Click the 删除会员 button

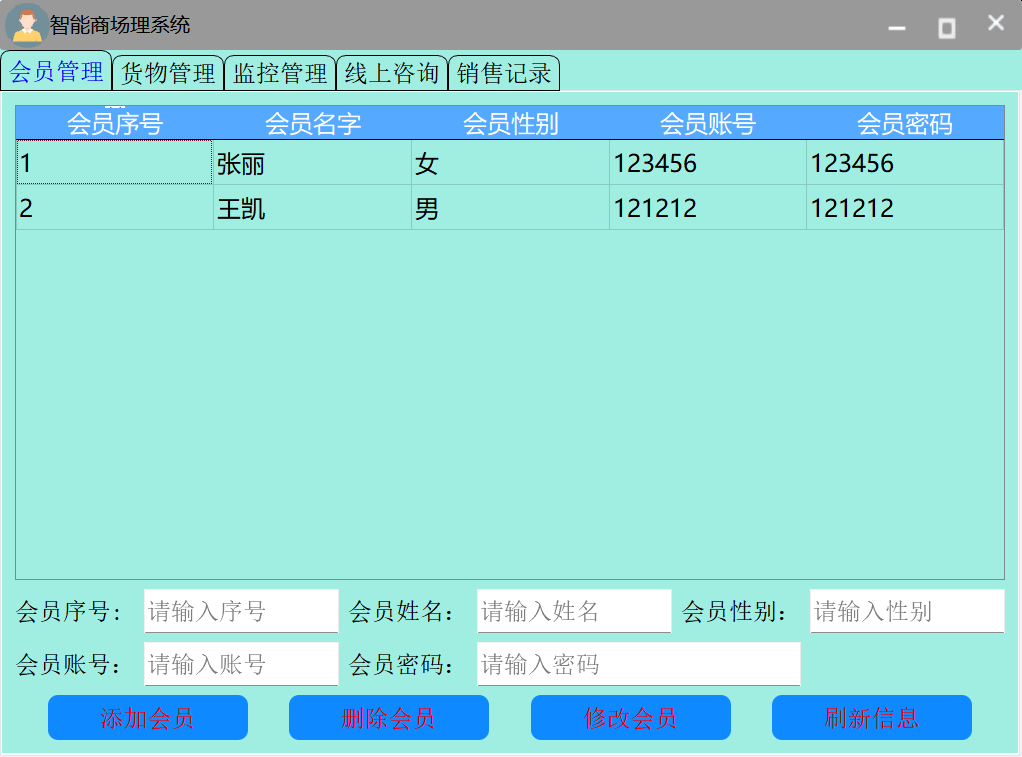(x=389, y=717)
